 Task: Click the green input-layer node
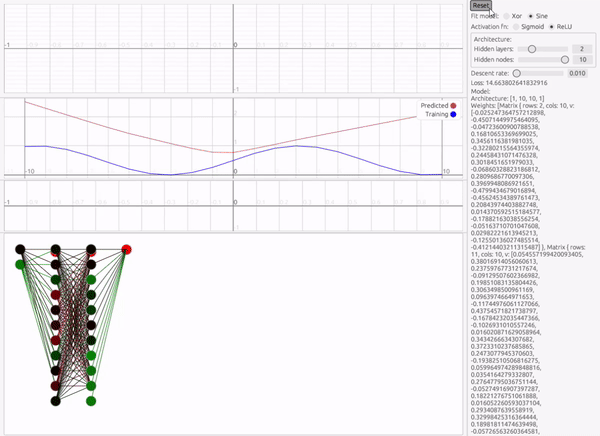coord(20,264)
